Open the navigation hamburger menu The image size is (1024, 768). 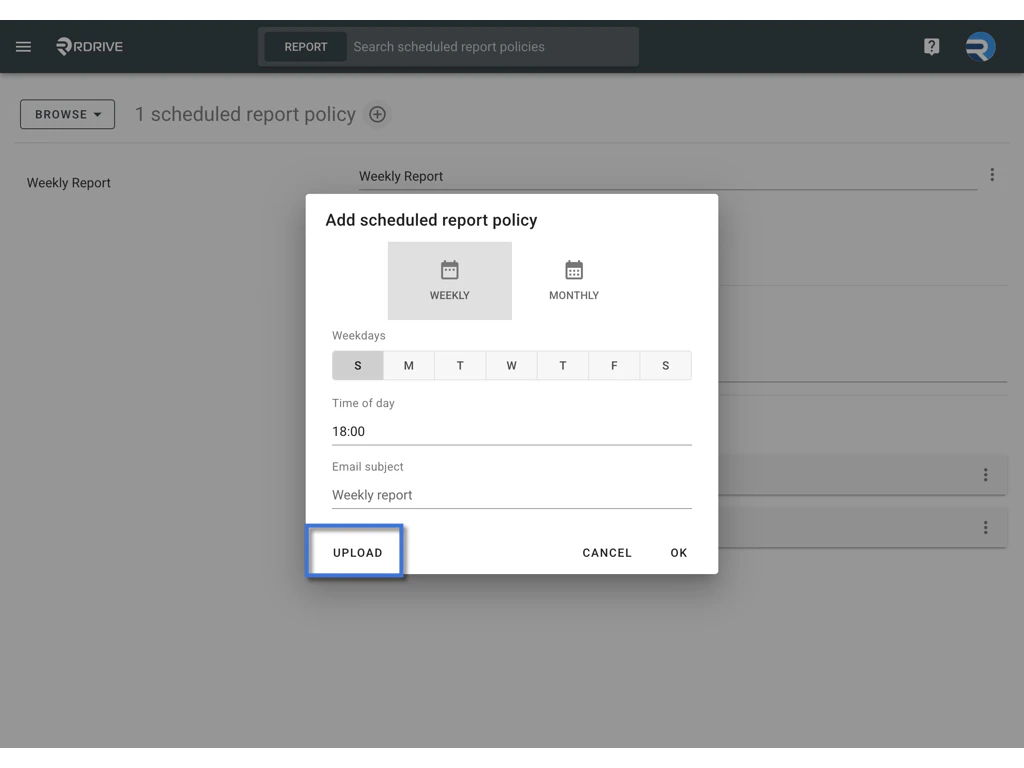[x=23, y=46]
